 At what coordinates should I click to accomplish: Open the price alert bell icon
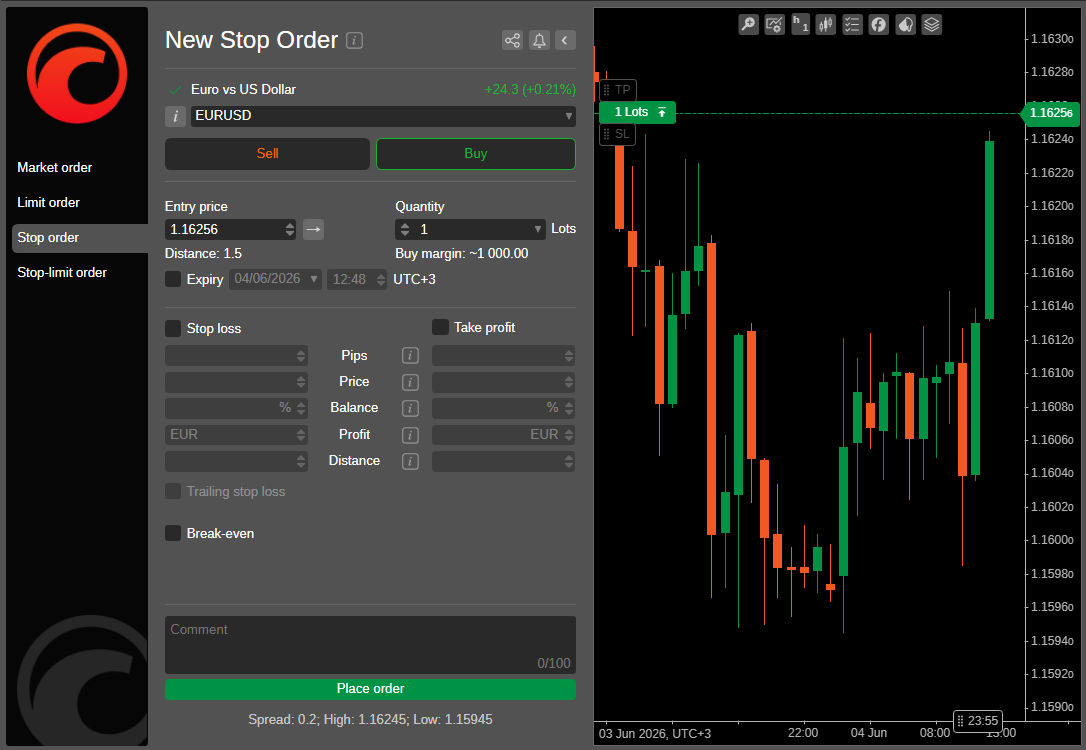point(539,40)
